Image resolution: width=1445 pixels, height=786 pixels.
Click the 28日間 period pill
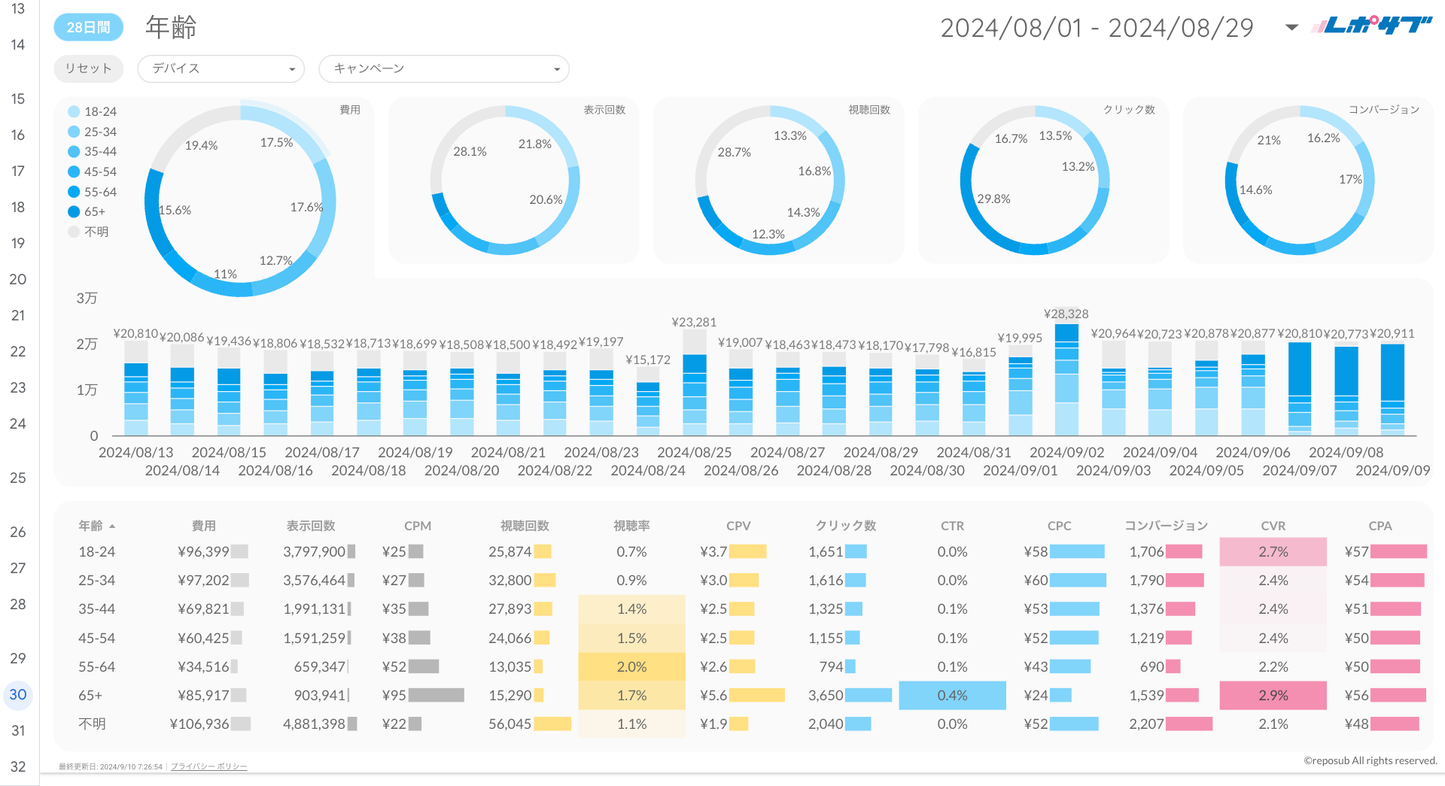coord(88,27)
